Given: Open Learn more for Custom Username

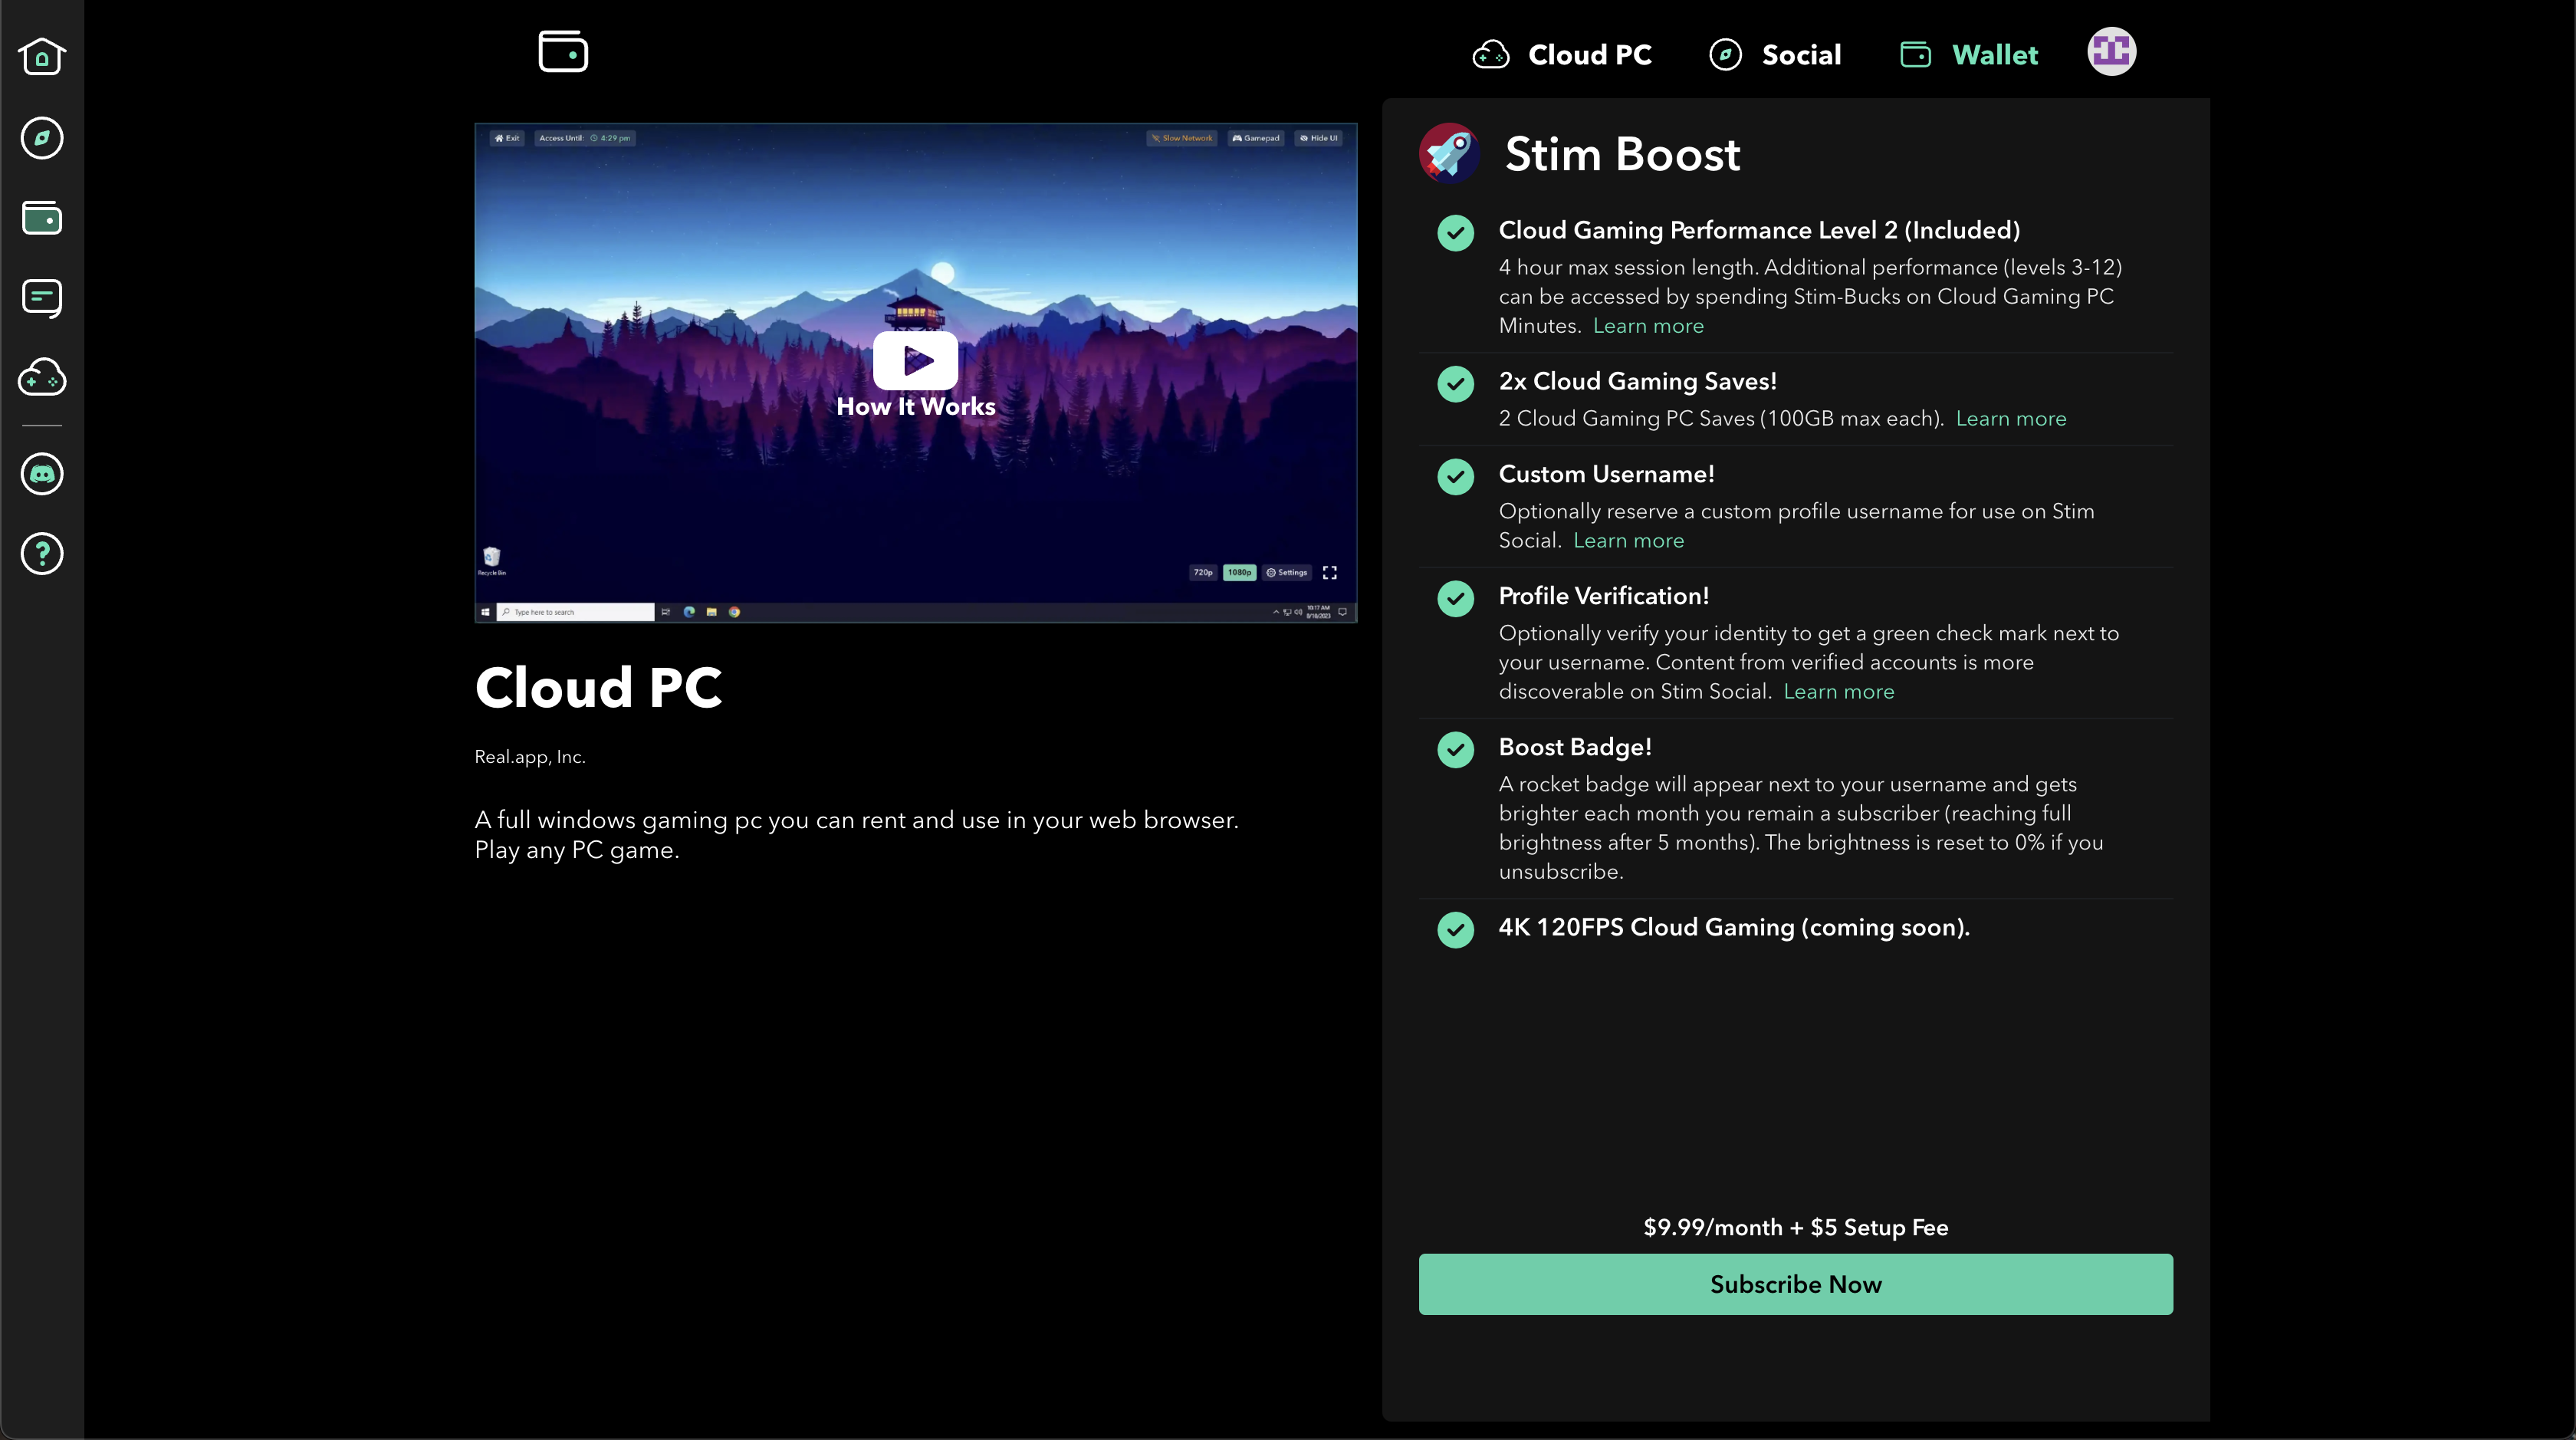Looking at the screenshot, I should [1628, 541].
